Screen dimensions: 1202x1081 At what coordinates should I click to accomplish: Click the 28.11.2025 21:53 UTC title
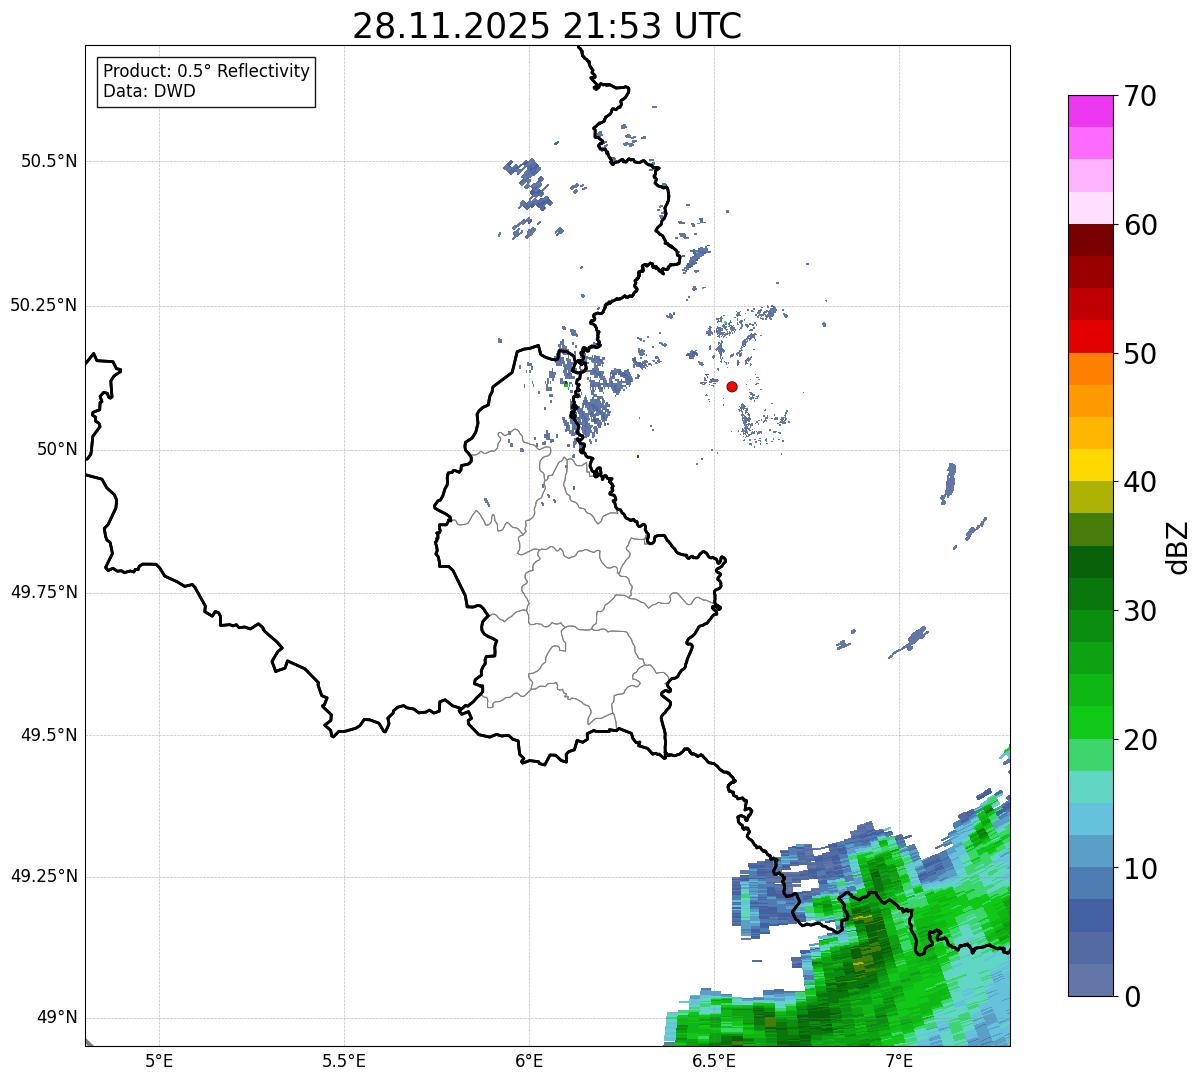(x=547, y=26)
